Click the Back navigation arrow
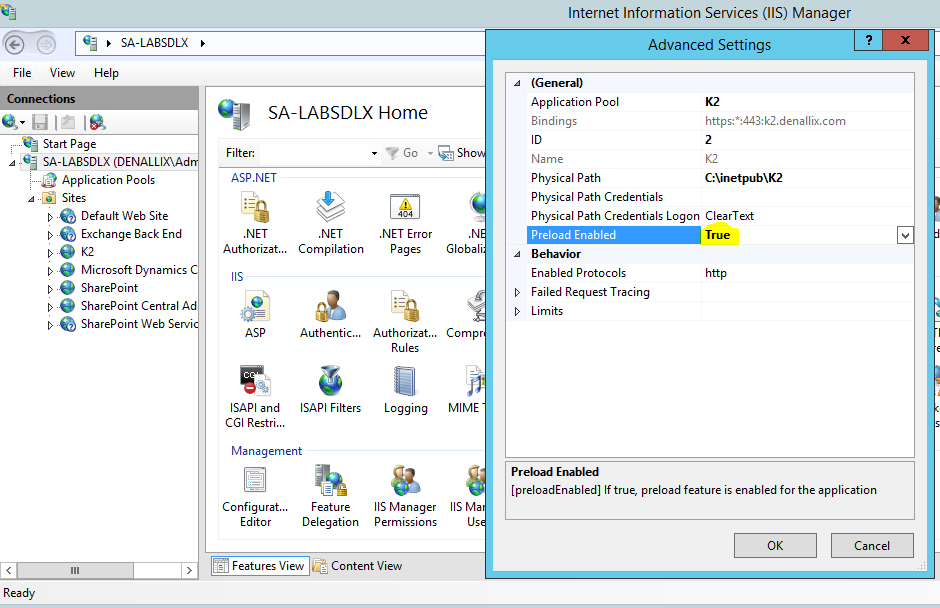The height and width of the screenshot is (608, 940). (x=14, y=44)
